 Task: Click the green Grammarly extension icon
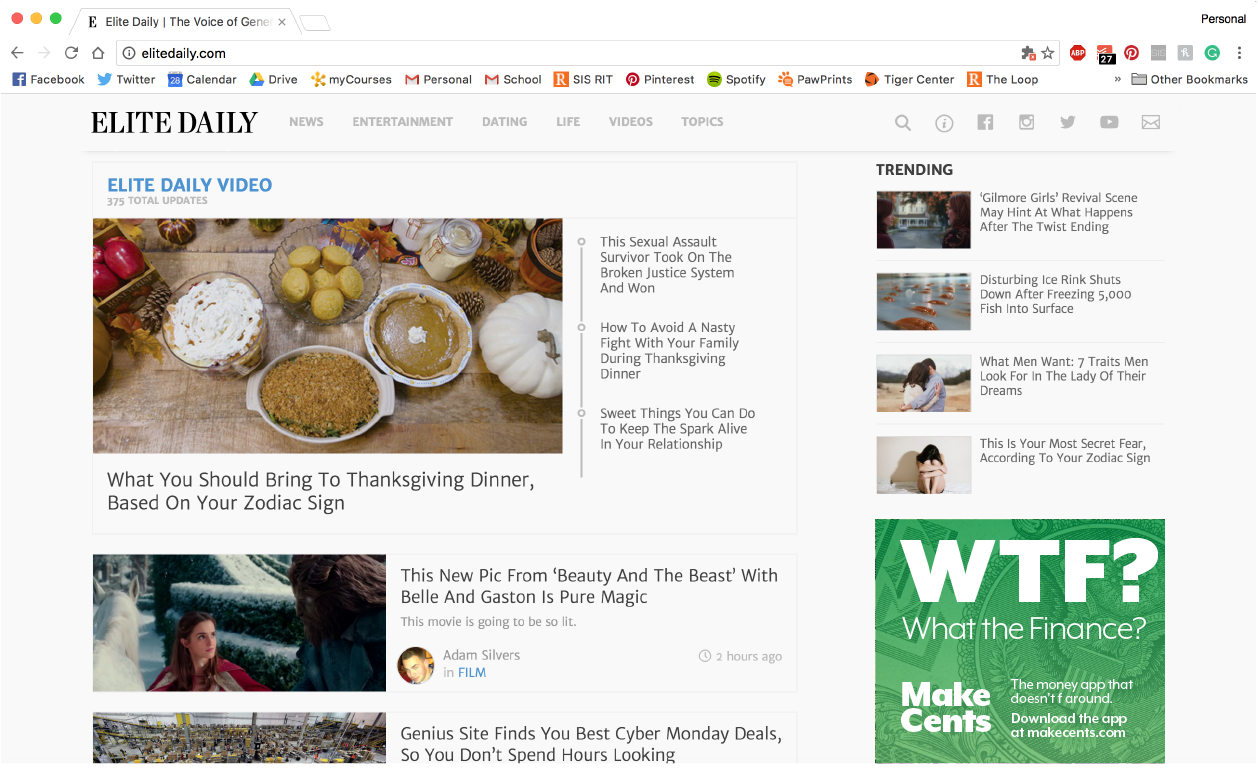click(x=1212, y=53)
